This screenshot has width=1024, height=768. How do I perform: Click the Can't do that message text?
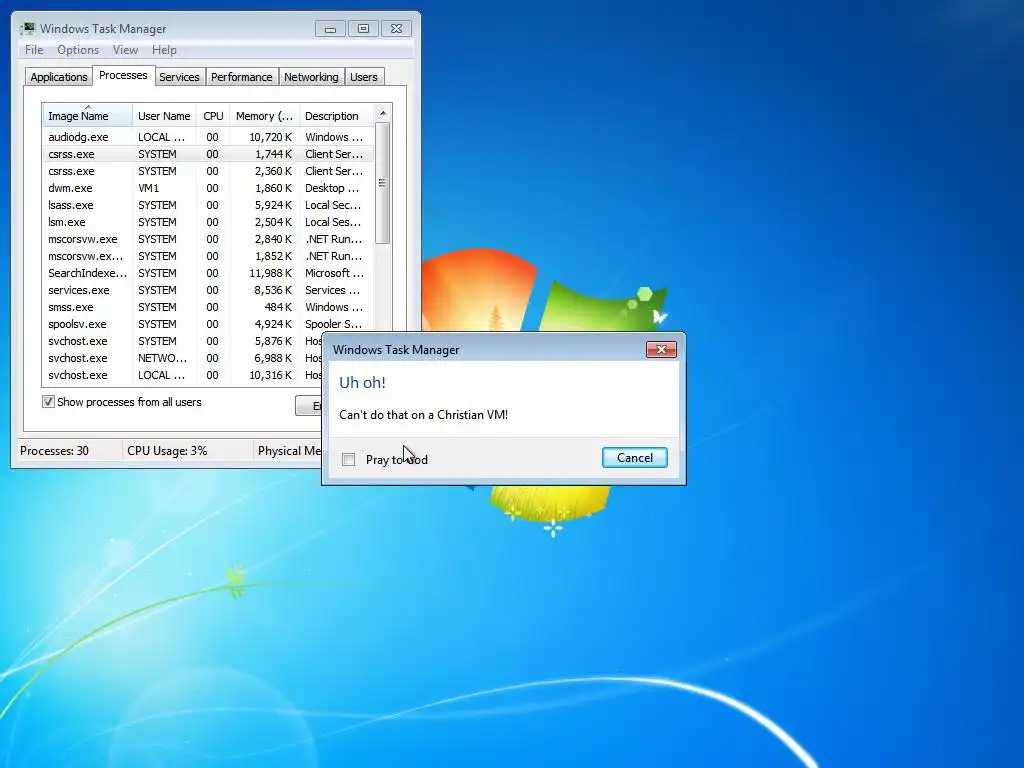(424, 415)
